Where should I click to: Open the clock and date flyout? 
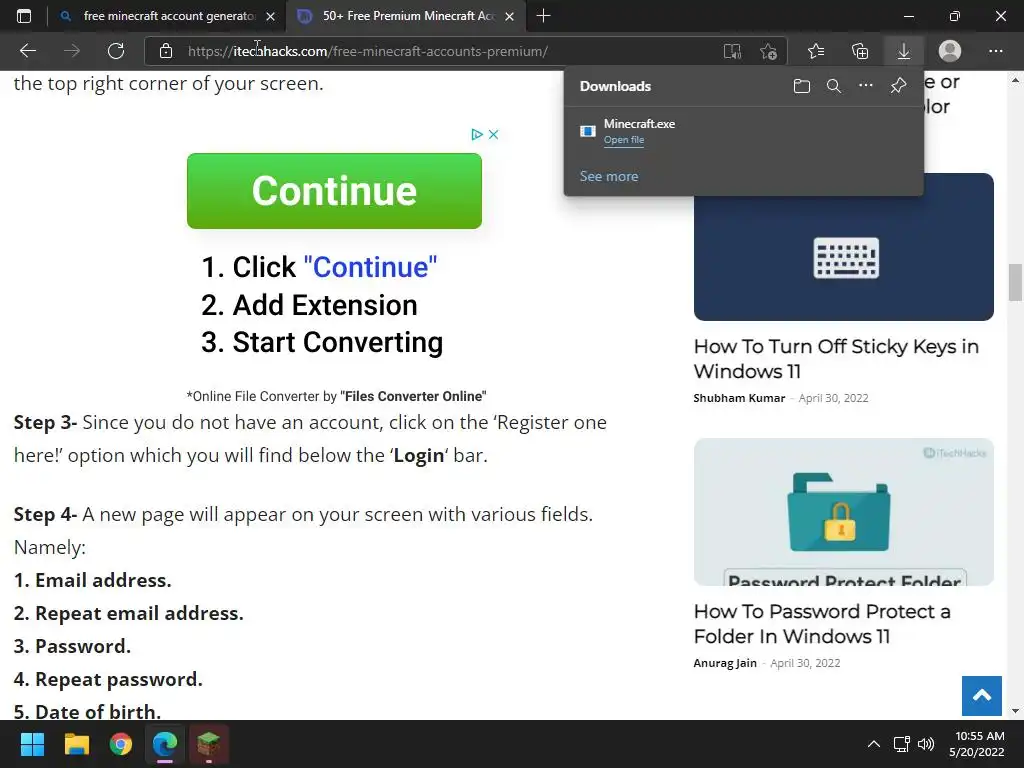coord(977,744)
